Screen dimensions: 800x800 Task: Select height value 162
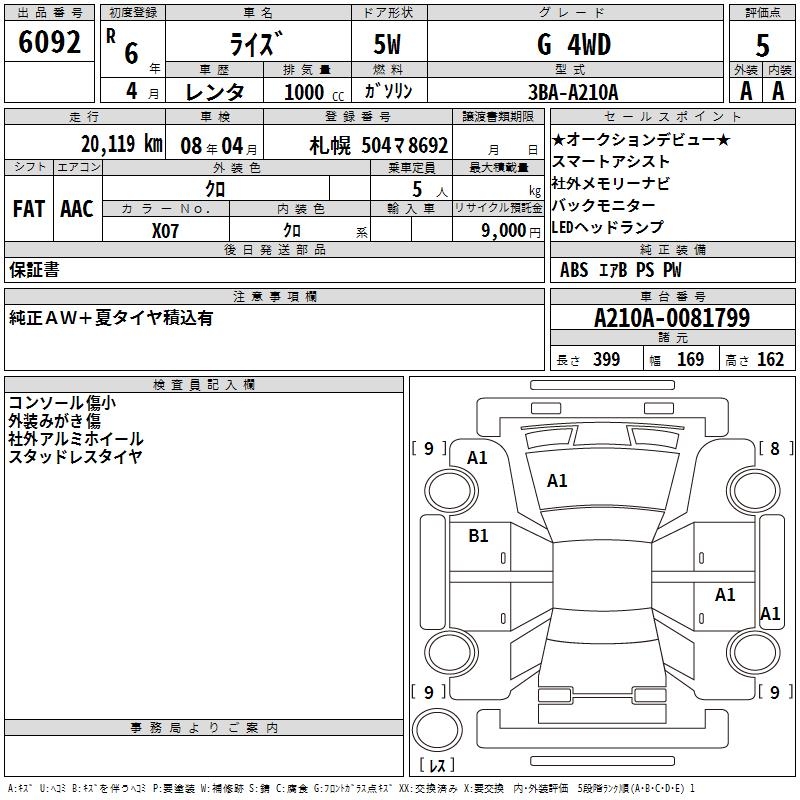pos(770,360)
